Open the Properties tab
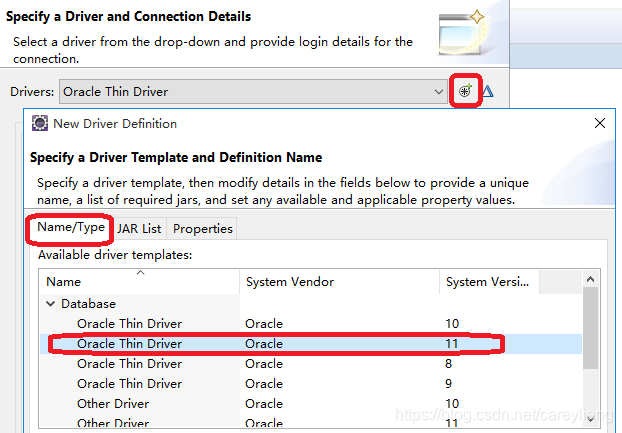Screen dimensions: 622x433 point(202,229)
